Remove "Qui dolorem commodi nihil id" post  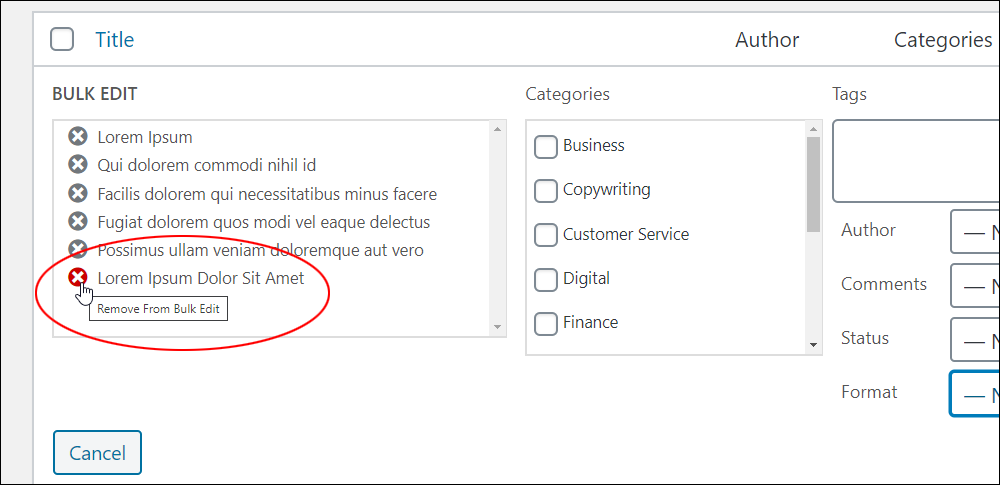77,165
